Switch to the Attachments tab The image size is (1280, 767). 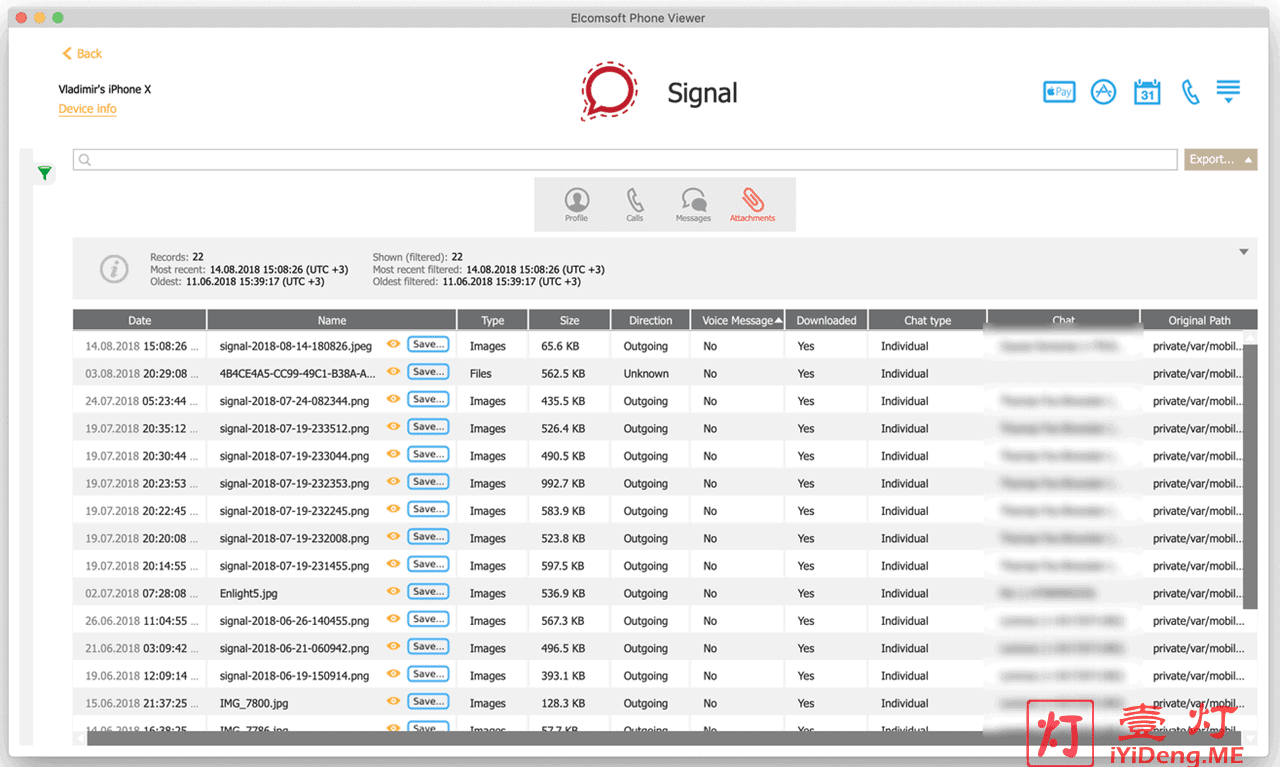tap(752, 204)
